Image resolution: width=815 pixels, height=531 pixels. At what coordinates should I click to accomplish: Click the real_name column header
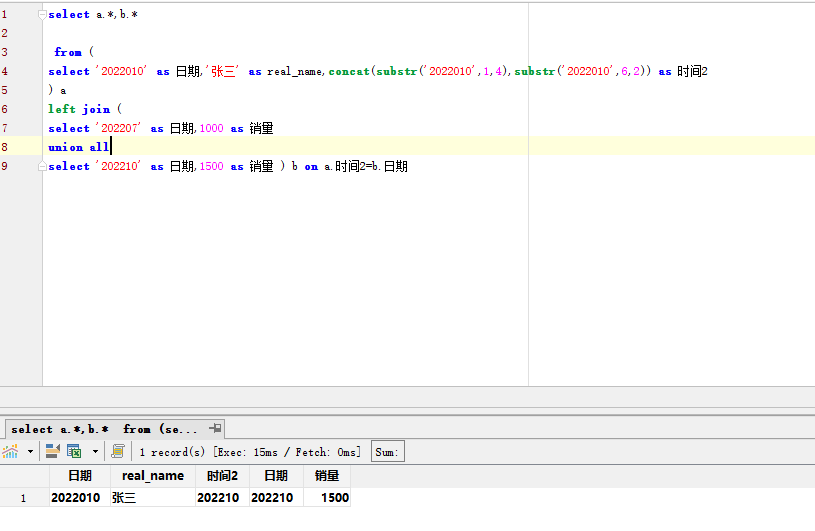click(x=152, y=476)
